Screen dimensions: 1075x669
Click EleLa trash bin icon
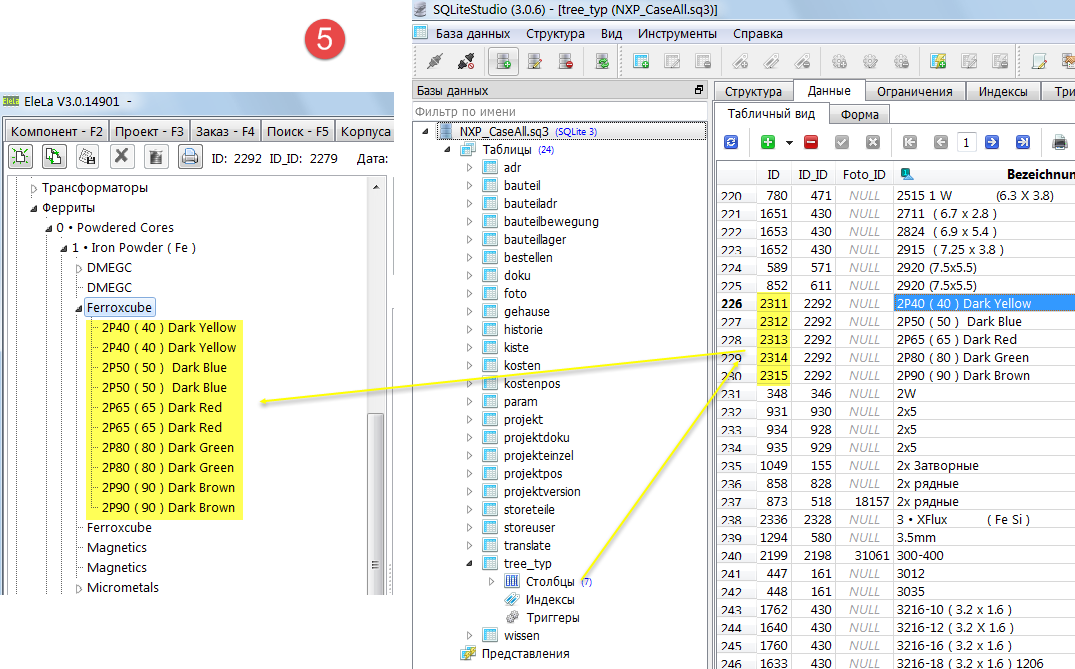pos(156,157)
